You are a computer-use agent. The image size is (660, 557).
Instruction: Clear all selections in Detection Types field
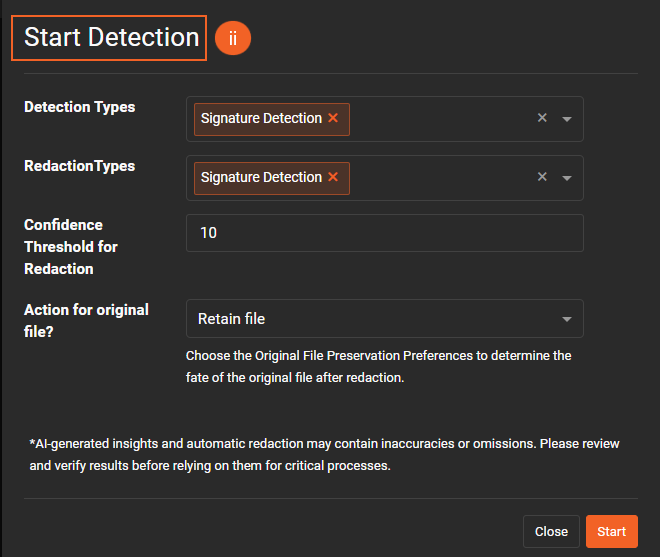(542, 118)
